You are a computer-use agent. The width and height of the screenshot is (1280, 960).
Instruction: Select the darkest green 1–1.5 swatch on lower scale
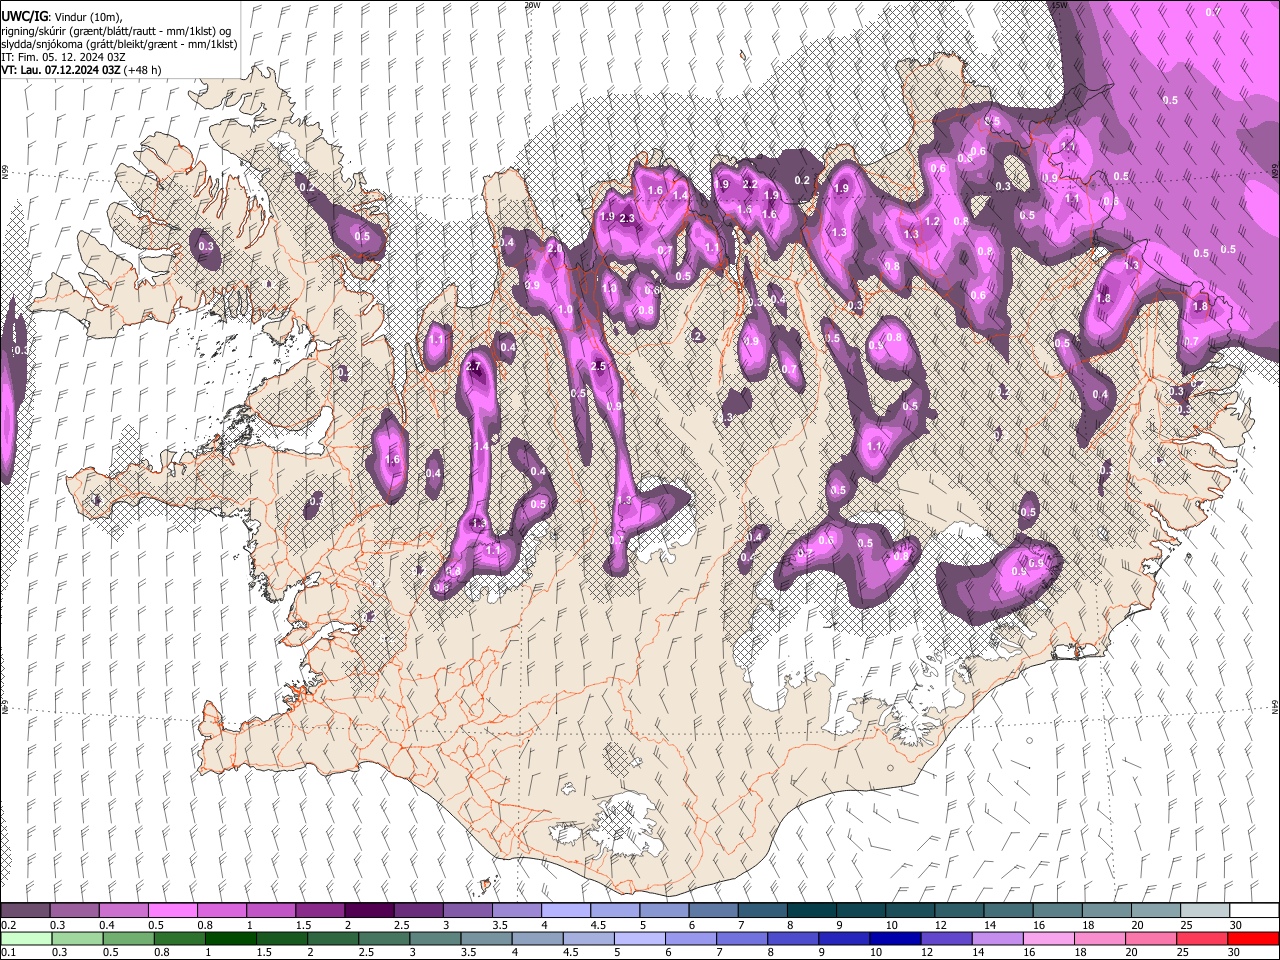(231, 938)
